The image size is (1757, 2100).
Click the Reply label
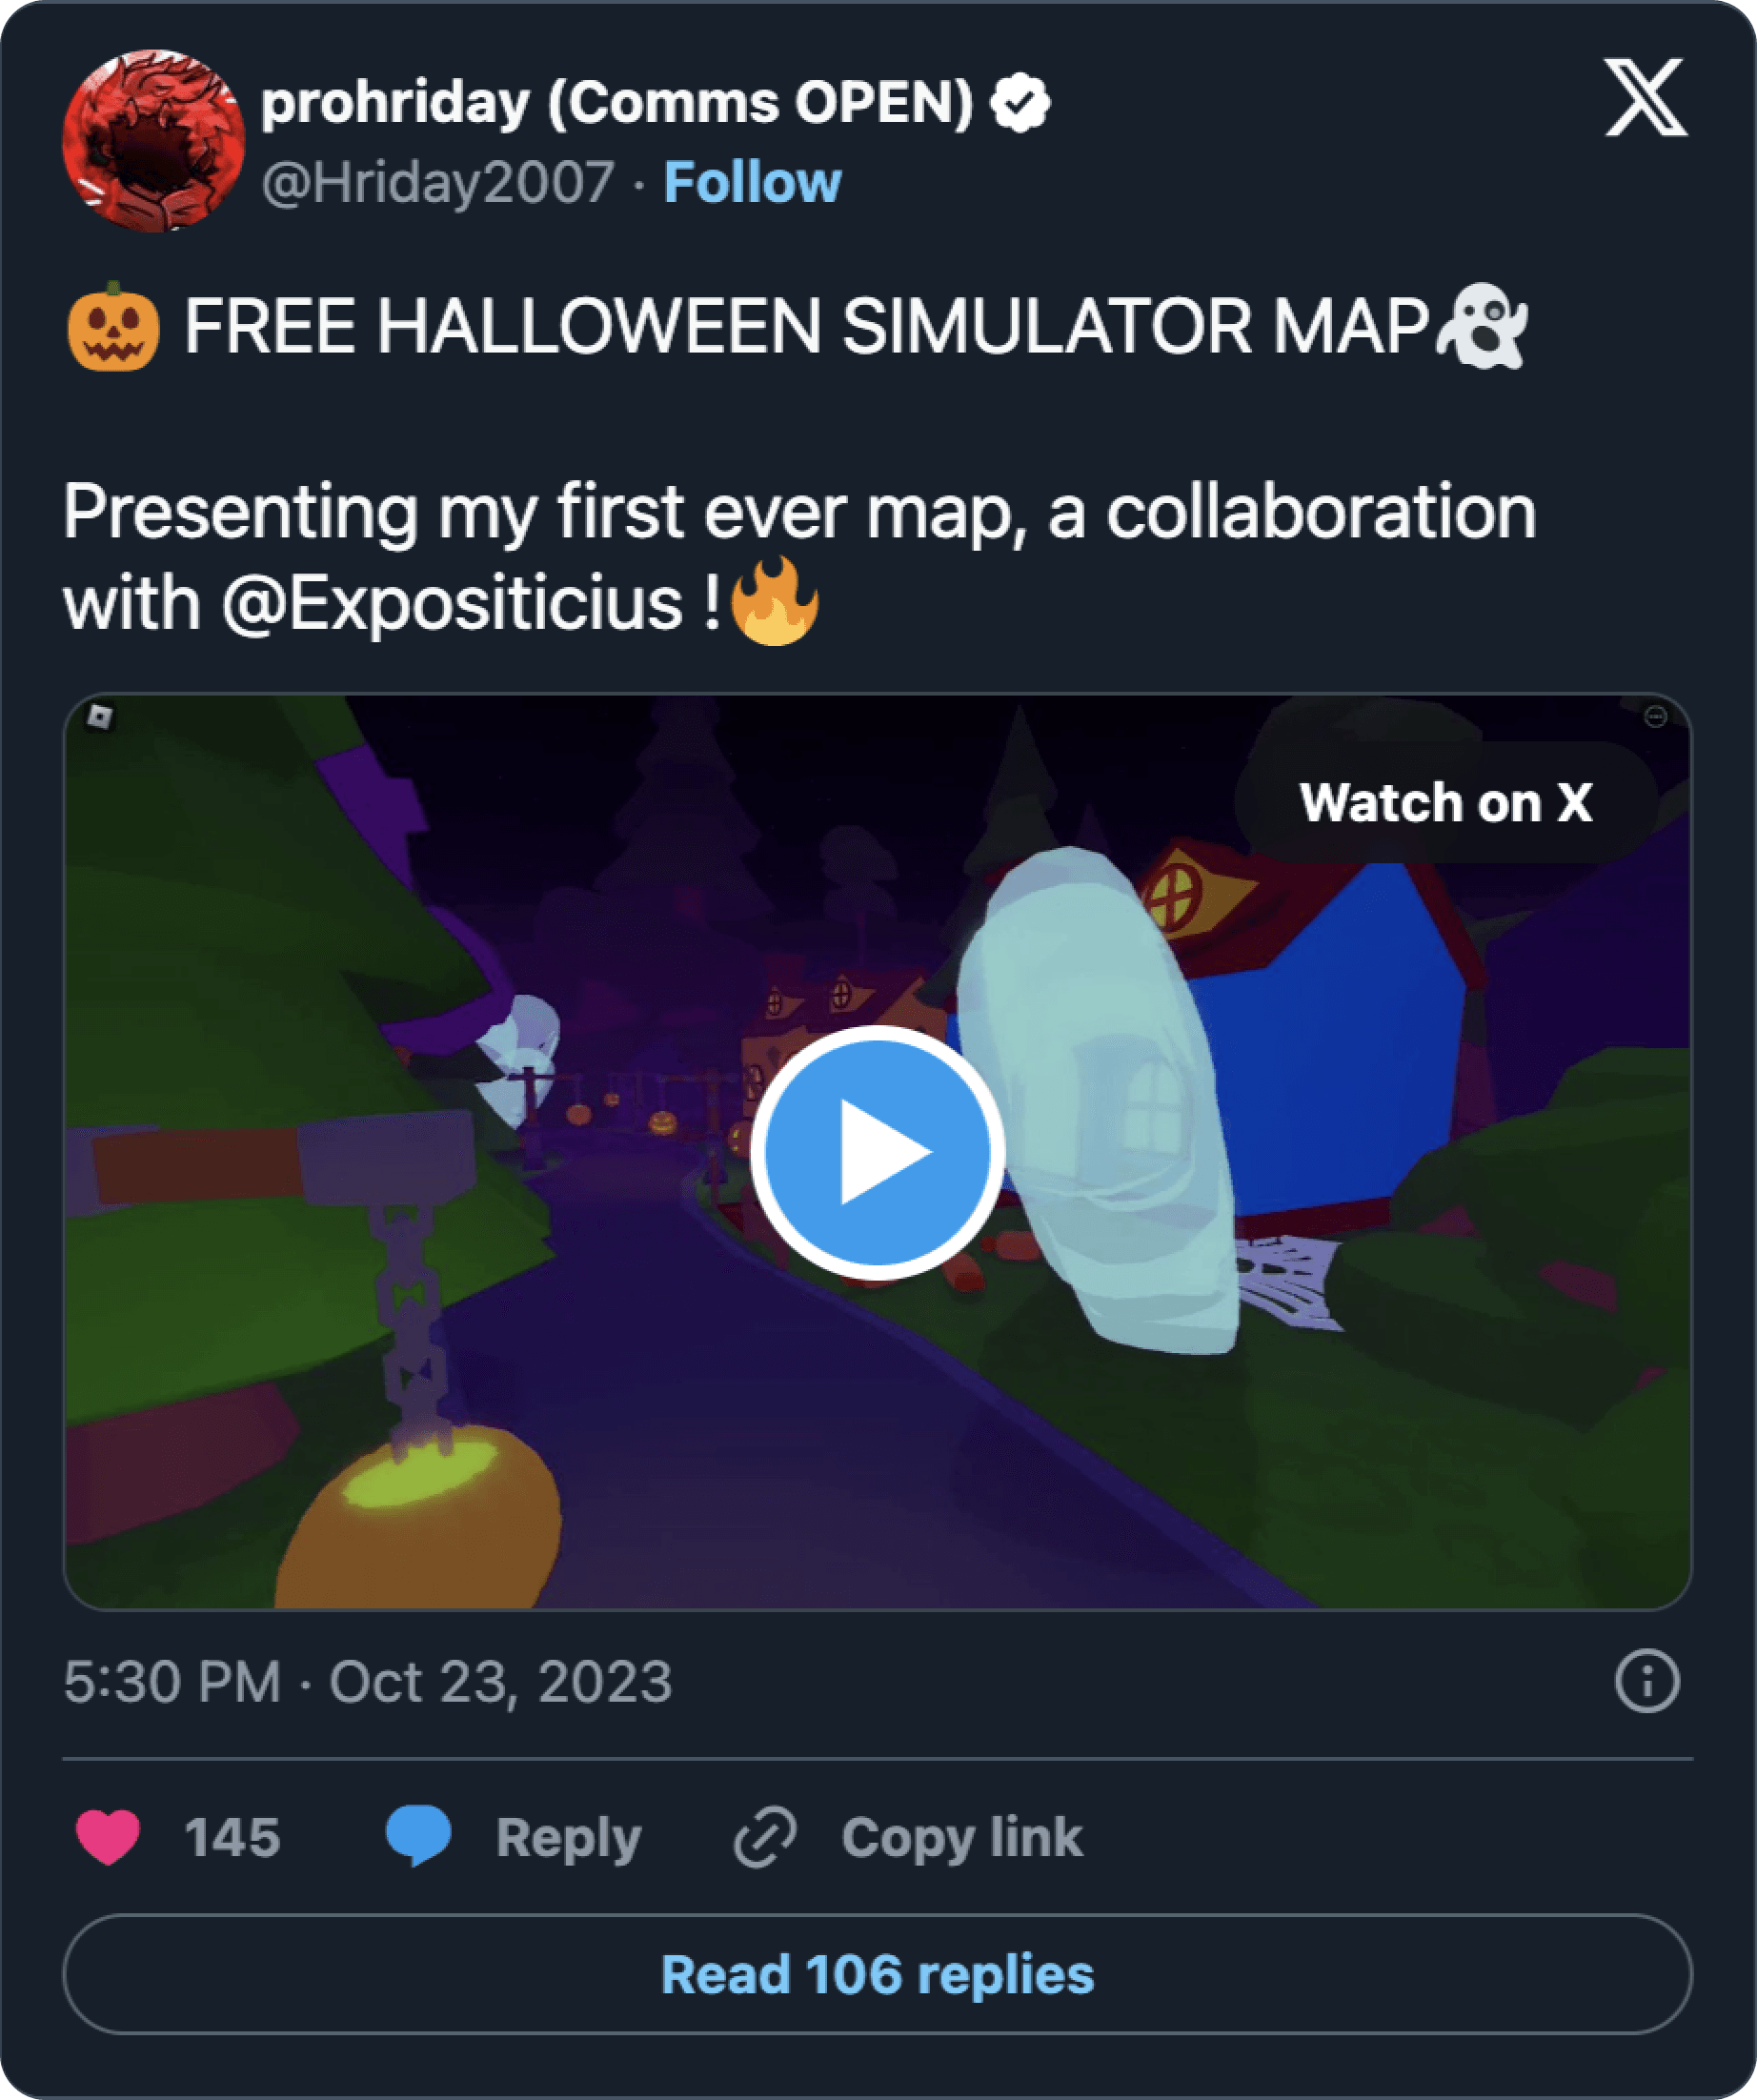click(x=568, y=1839)
